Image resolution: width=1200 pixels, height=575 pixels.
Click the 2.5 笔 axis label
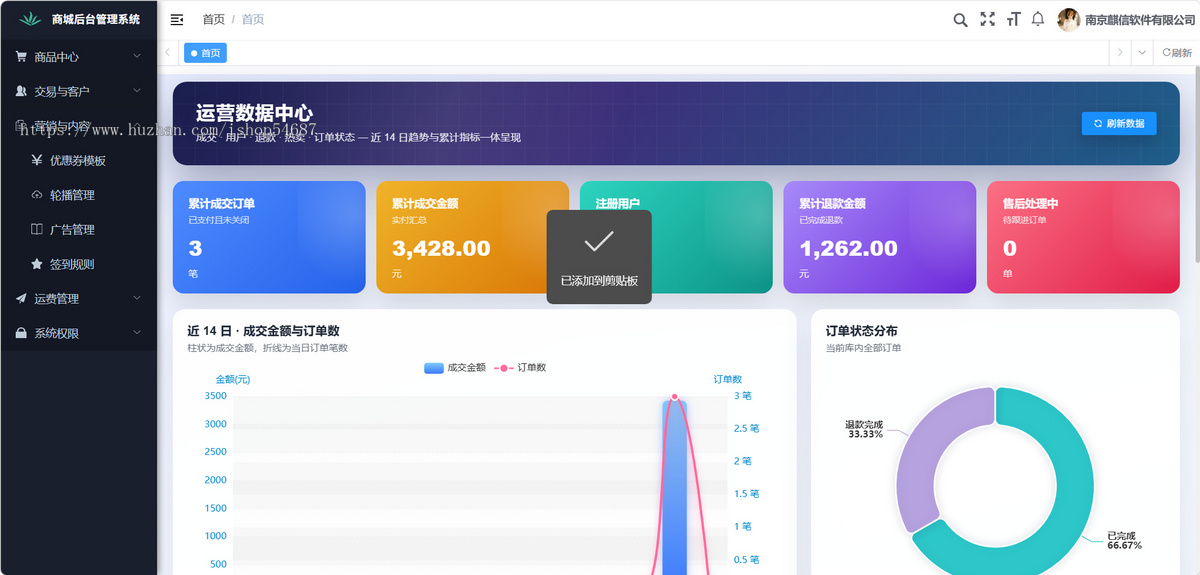point(746,428)
